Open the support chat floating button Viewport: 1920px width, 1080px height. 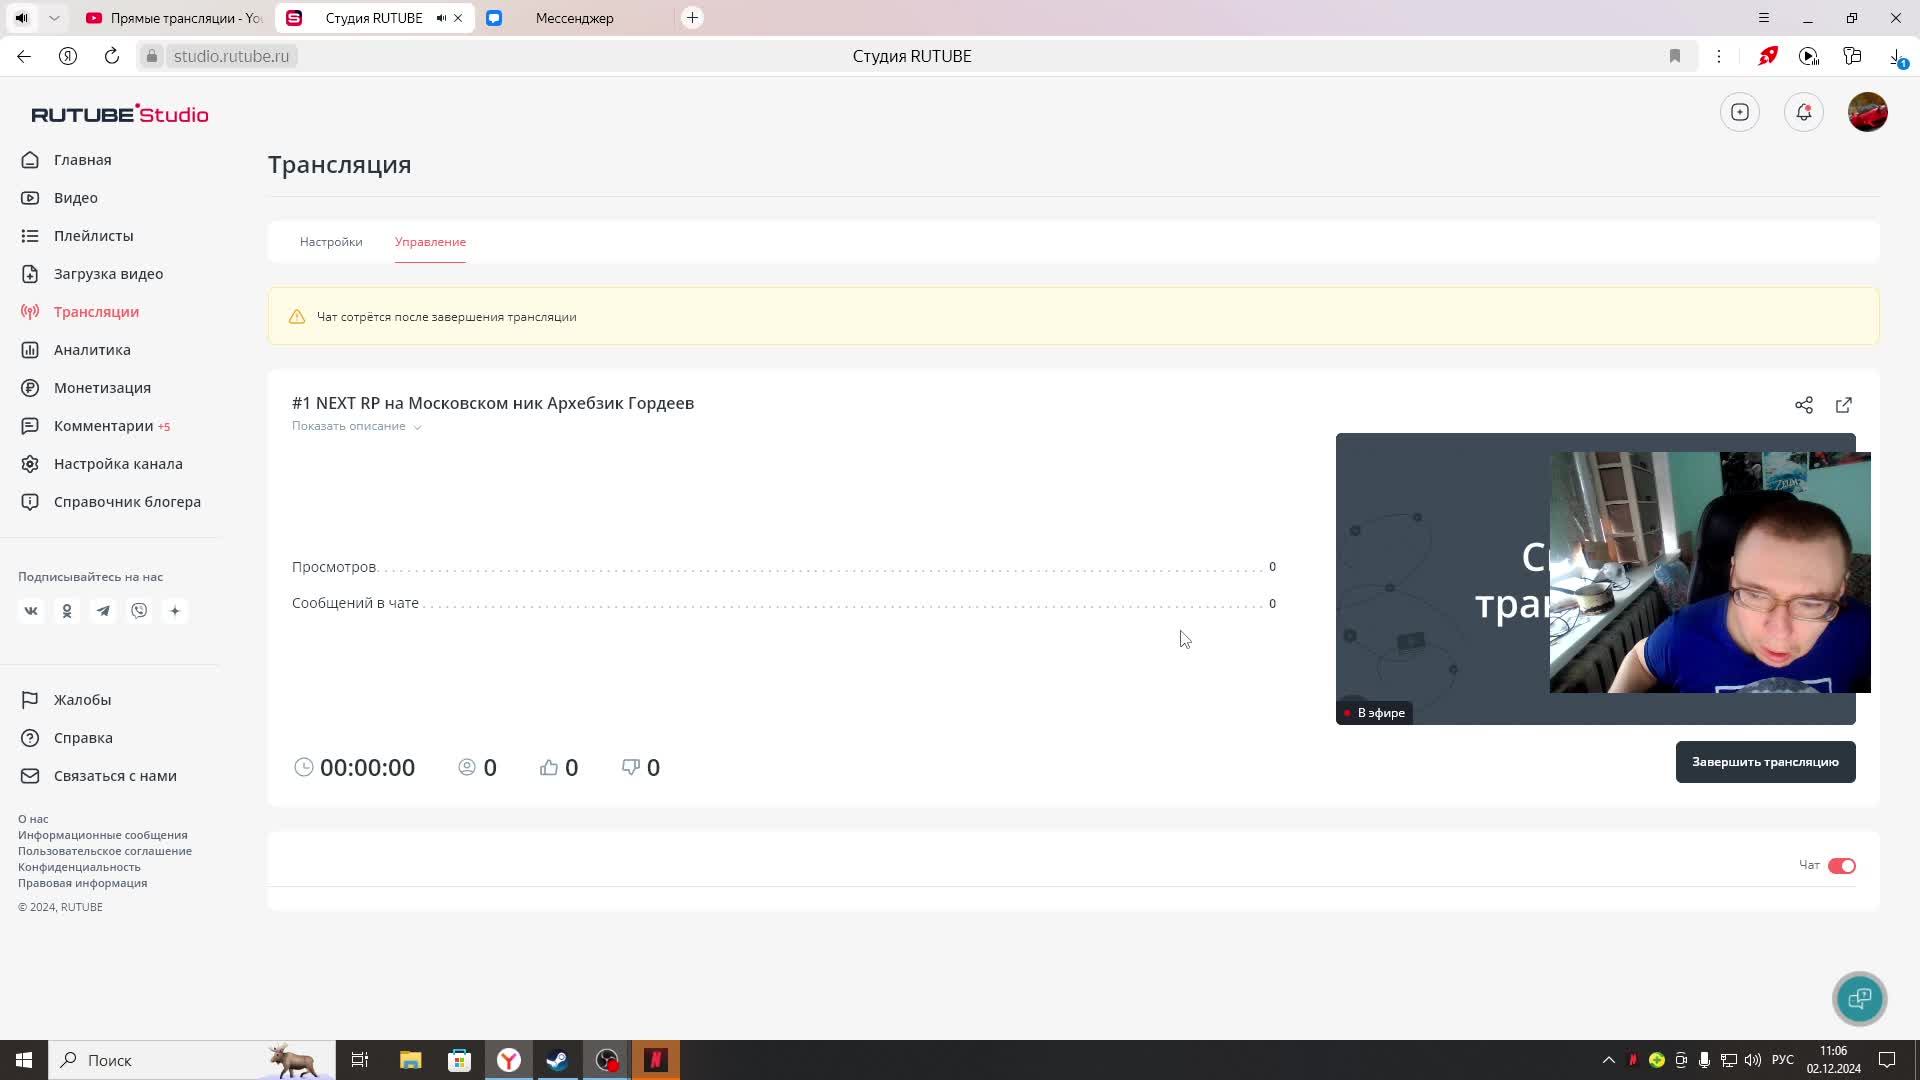(1859, 998)
